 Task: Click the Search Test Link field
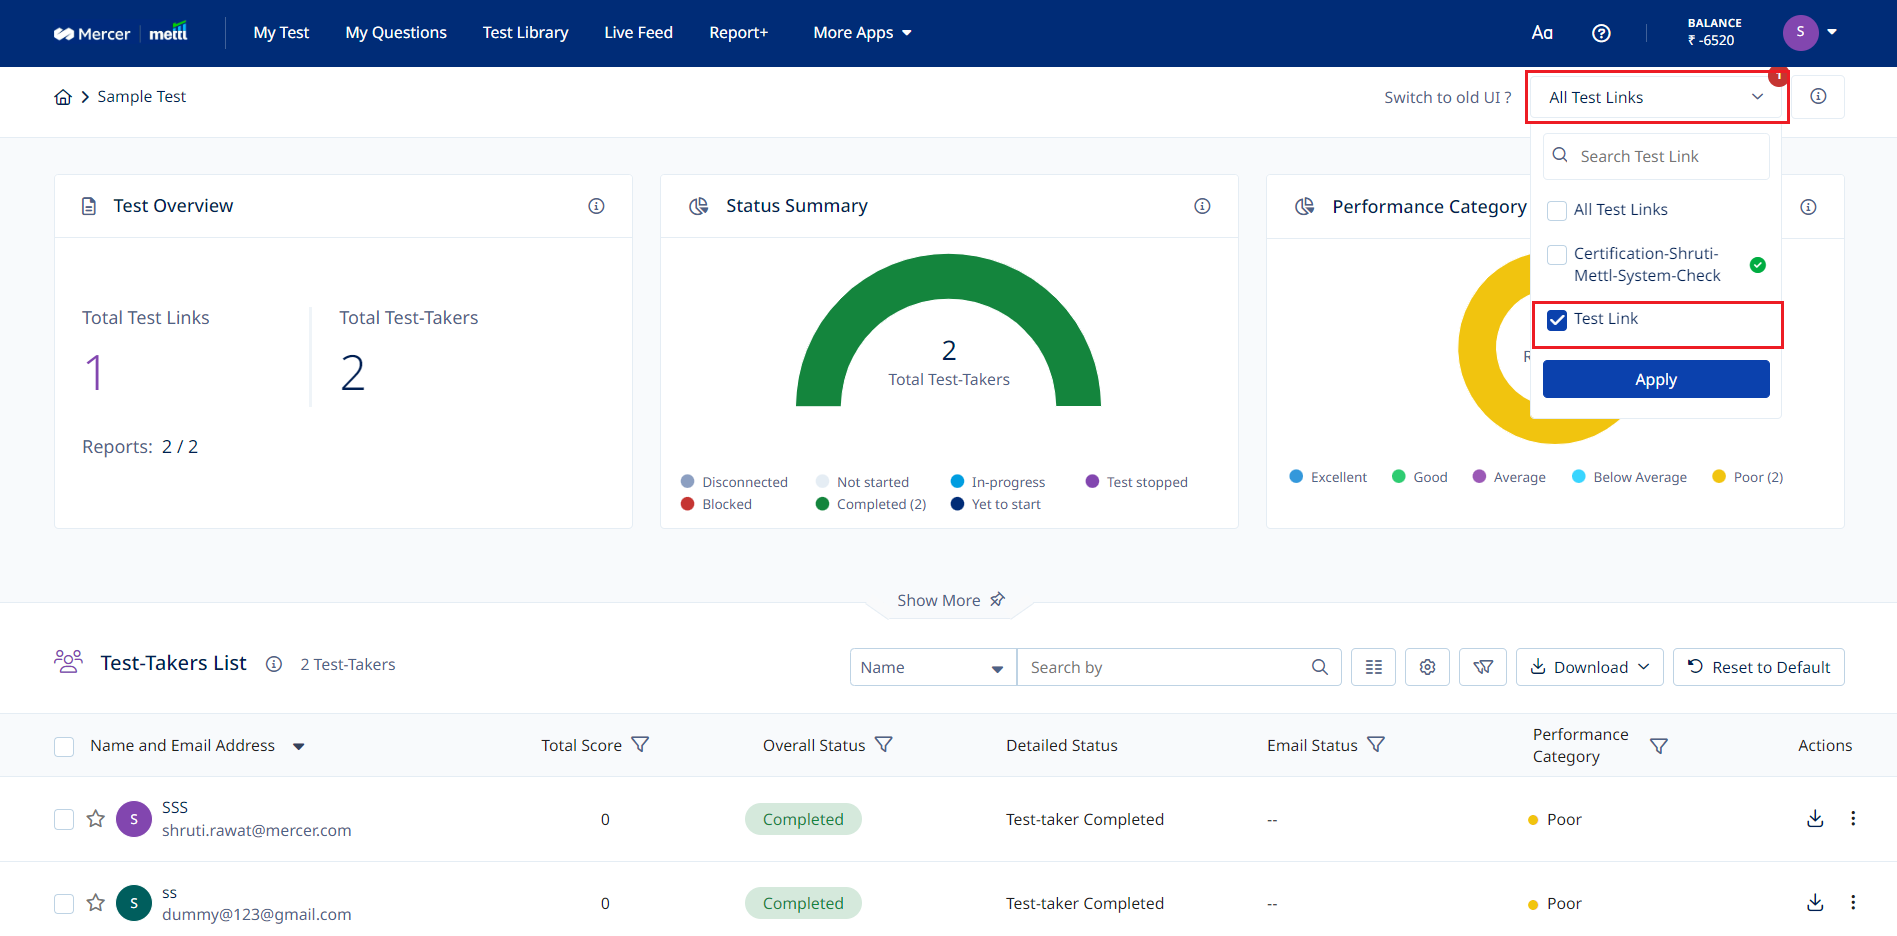point(1656,156)
